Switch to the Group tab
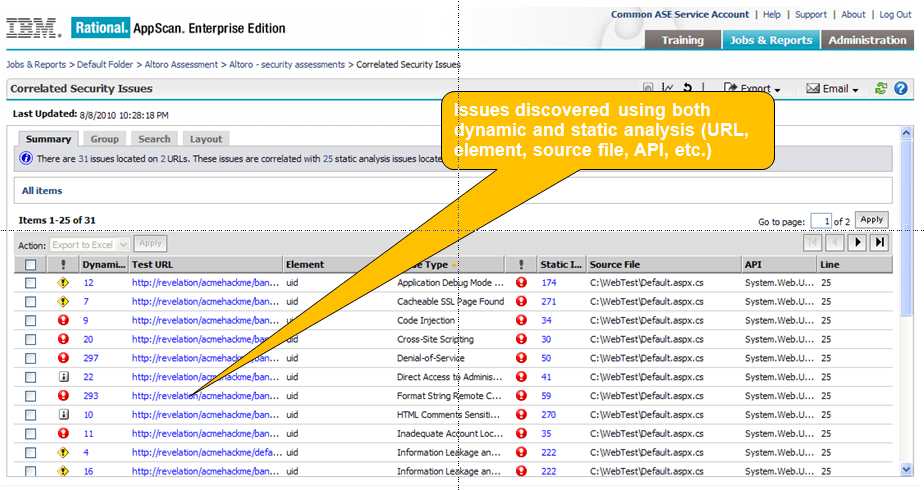 tap(104, 139)
